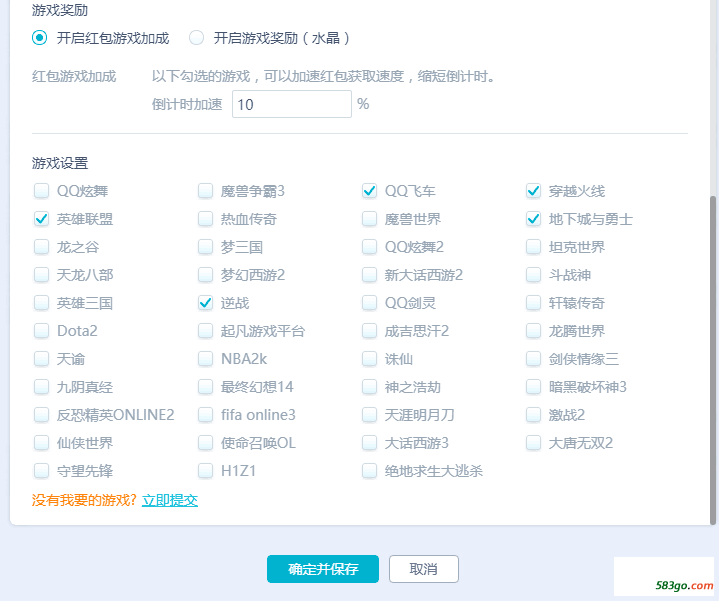Check the QQ炫舞 checkbox
The image size is (719, 601).
(x=42, y=191)
